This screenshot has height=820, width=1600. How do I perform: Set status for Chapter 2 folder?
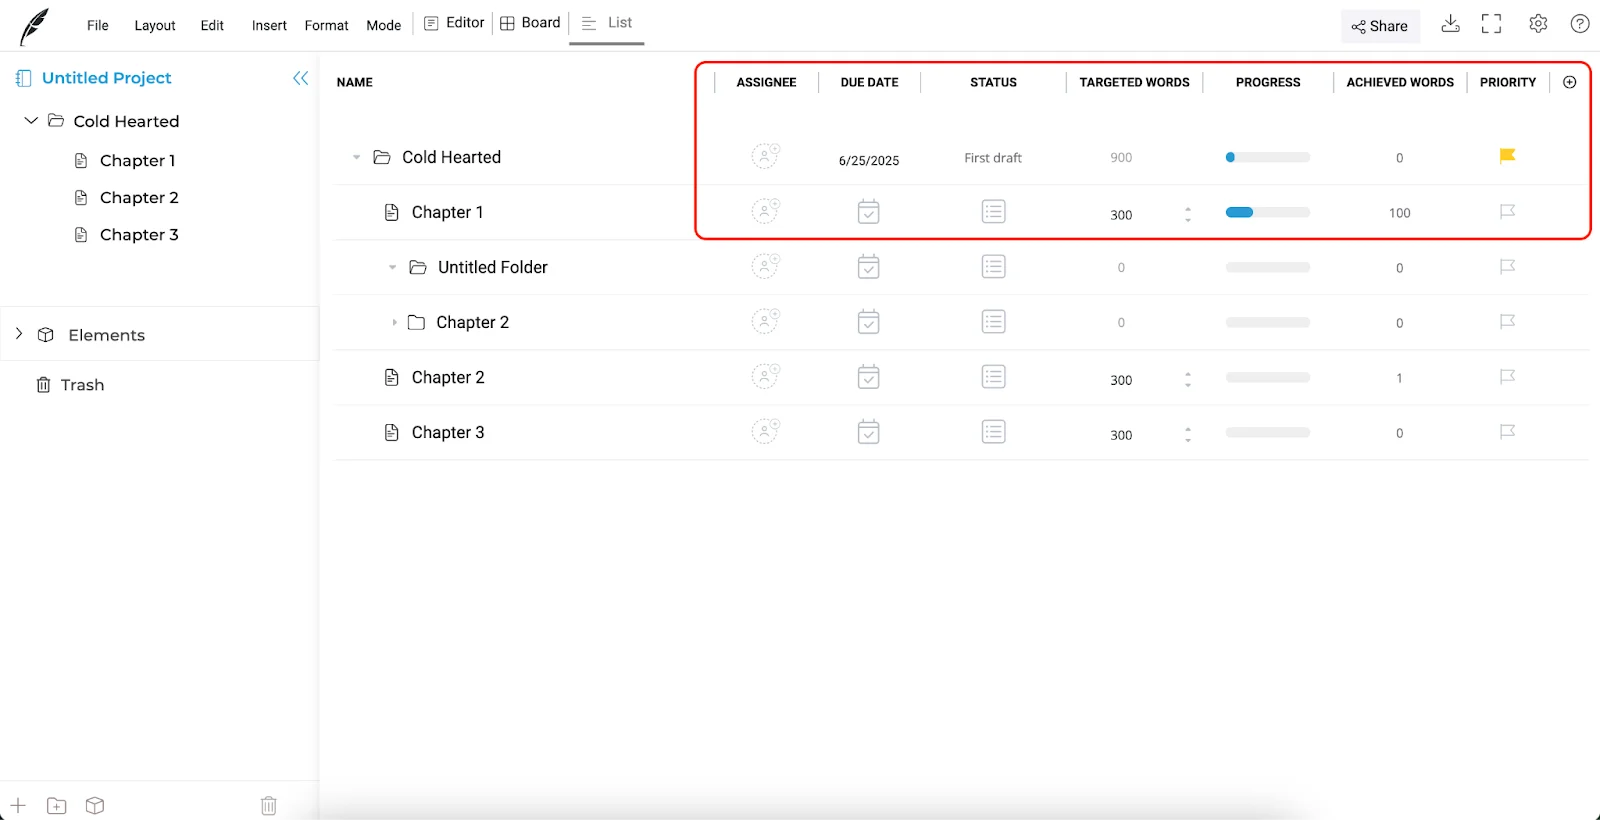(x=993, y=322)
